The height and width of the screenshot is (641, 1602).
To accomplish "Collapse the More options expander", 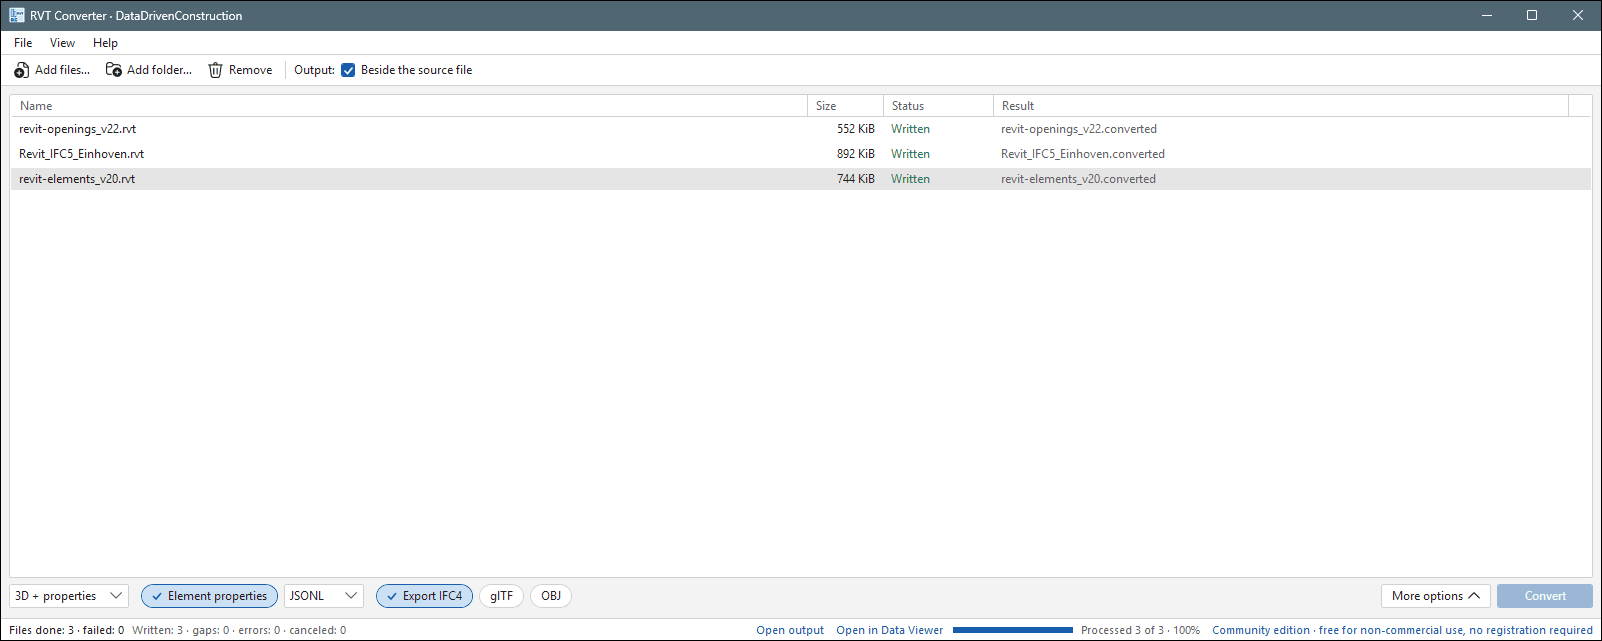I will [x=1436, y=596].
